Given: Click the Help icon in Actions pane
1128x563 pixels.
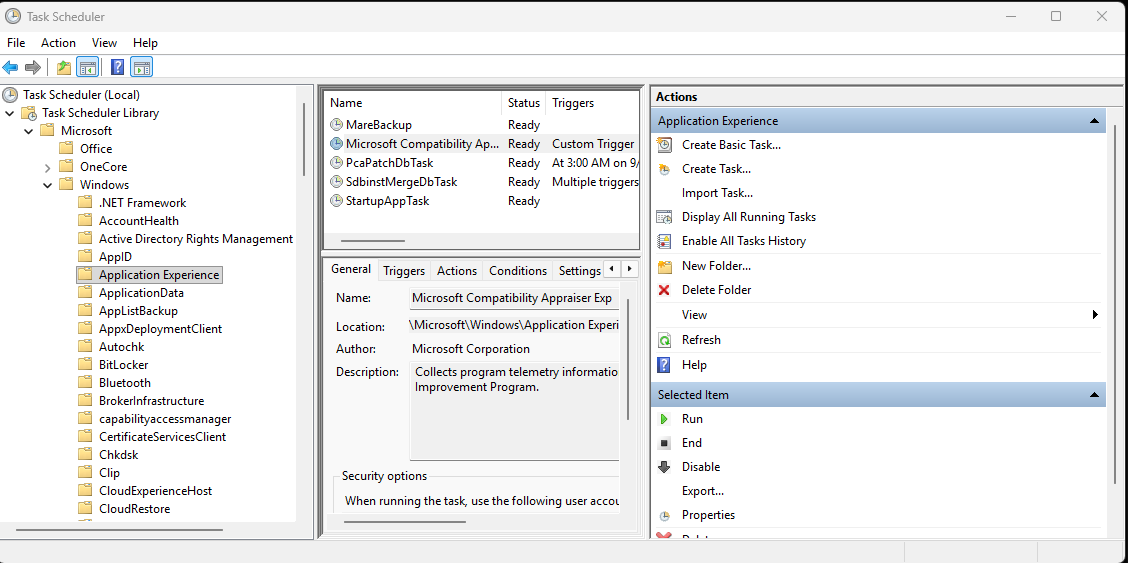Looking at the screenshot, I should click(x=665, y=365).
